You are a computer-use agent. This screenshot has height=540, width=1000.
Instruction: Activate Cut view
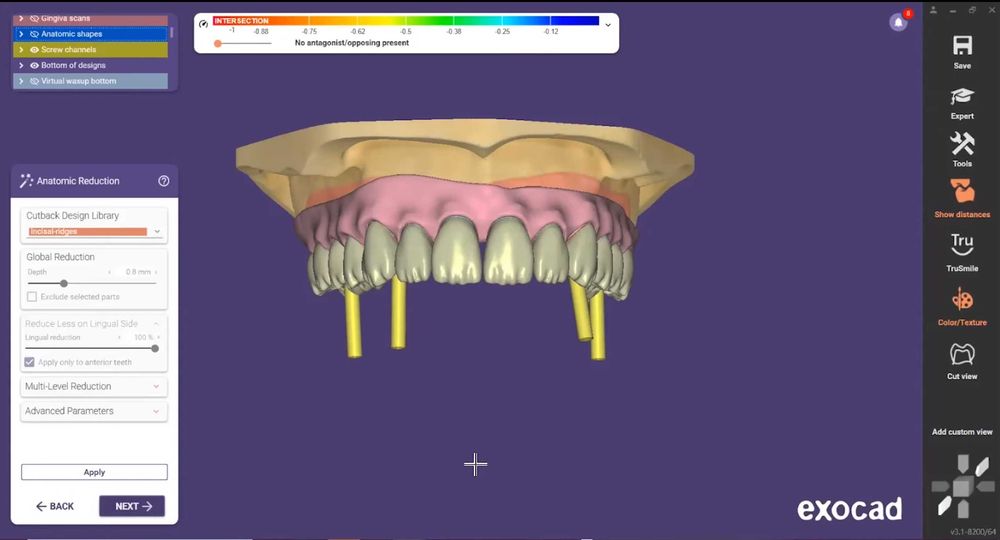[x=962, y=354]
